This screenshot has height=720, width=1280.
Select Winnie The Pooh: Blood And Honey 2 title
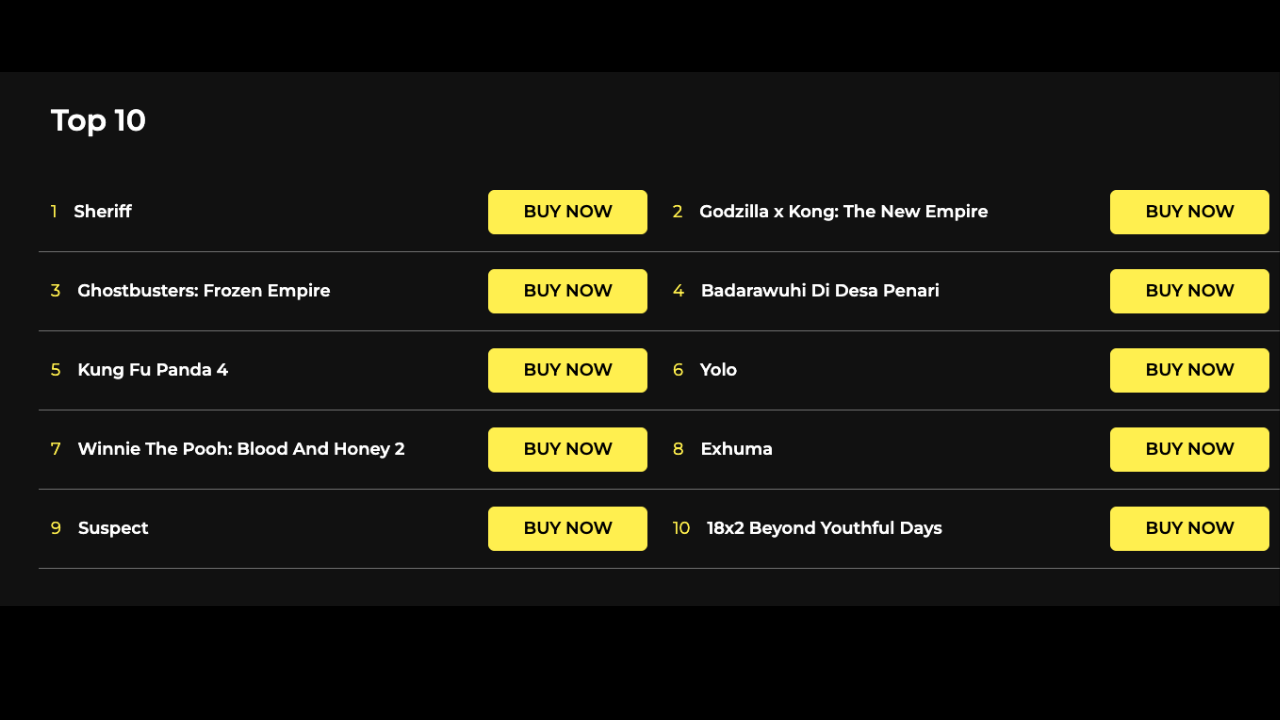[241, 448]
